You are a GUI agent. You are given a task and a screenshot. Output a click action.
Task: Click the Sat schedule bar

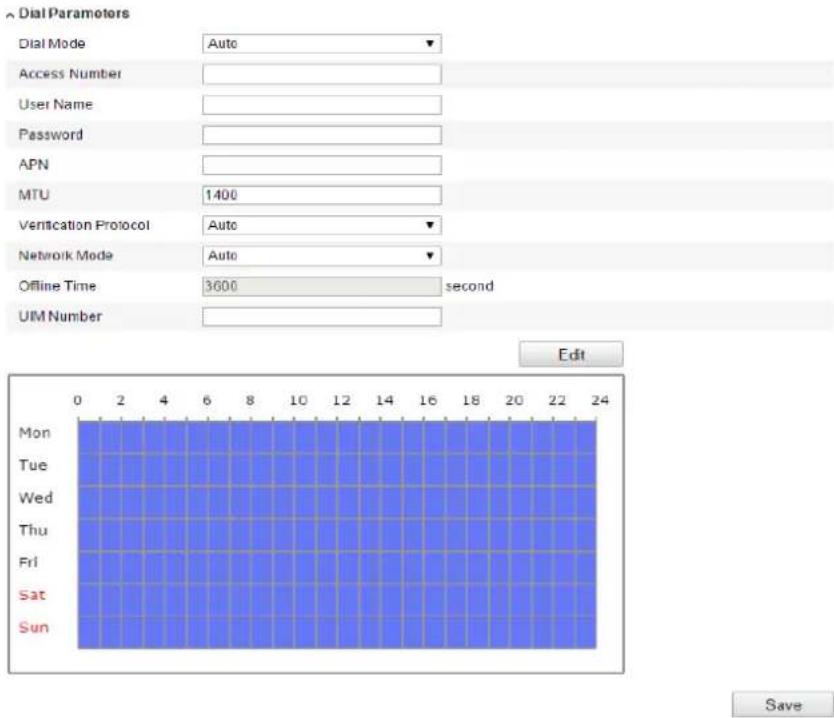[337, 599]
